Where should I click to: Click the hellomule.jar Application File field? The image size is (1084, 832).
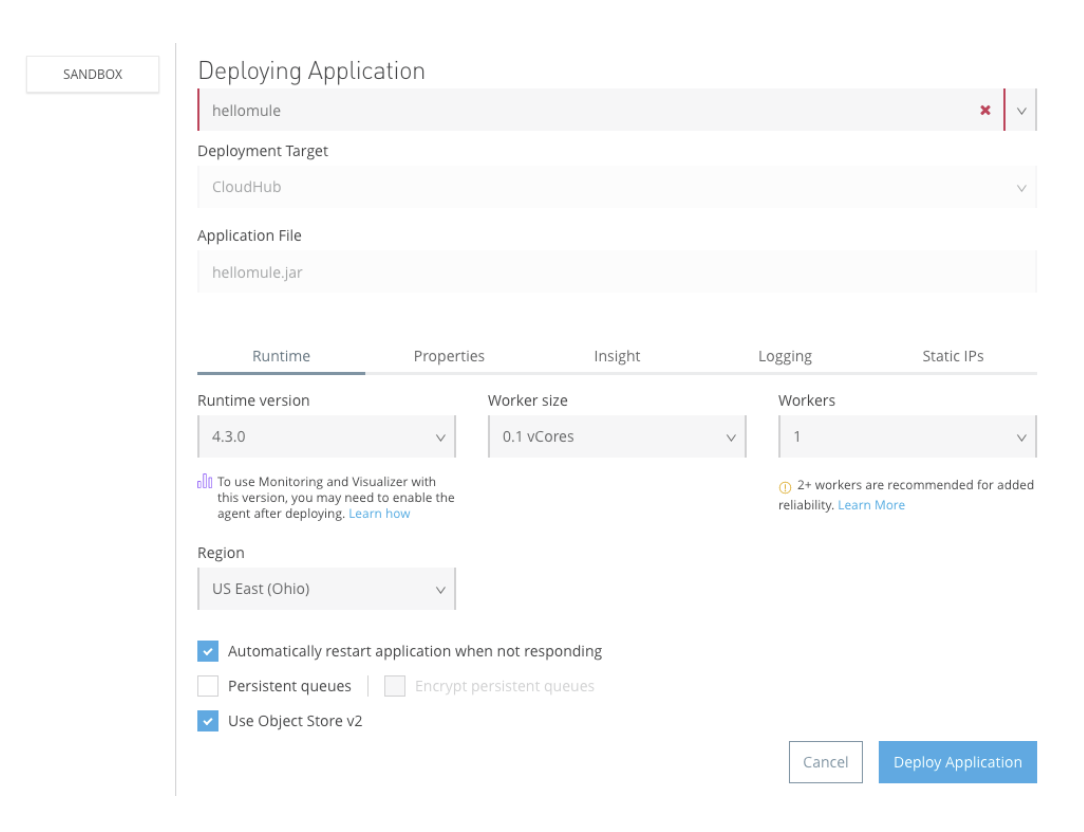[617, 272]
